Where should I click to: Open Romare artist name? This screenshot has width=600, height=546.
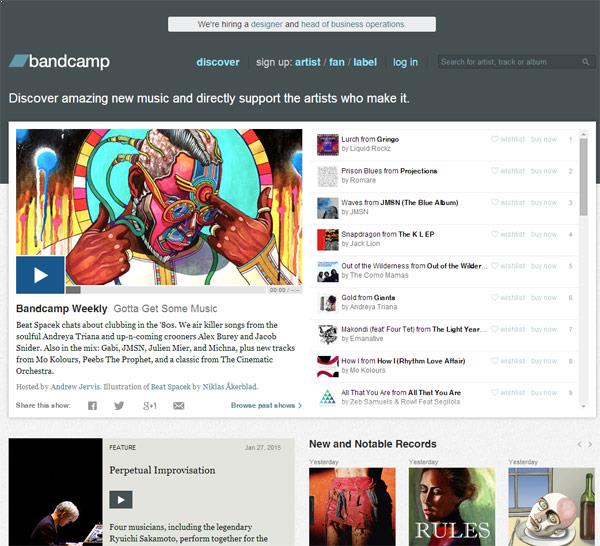363,180
